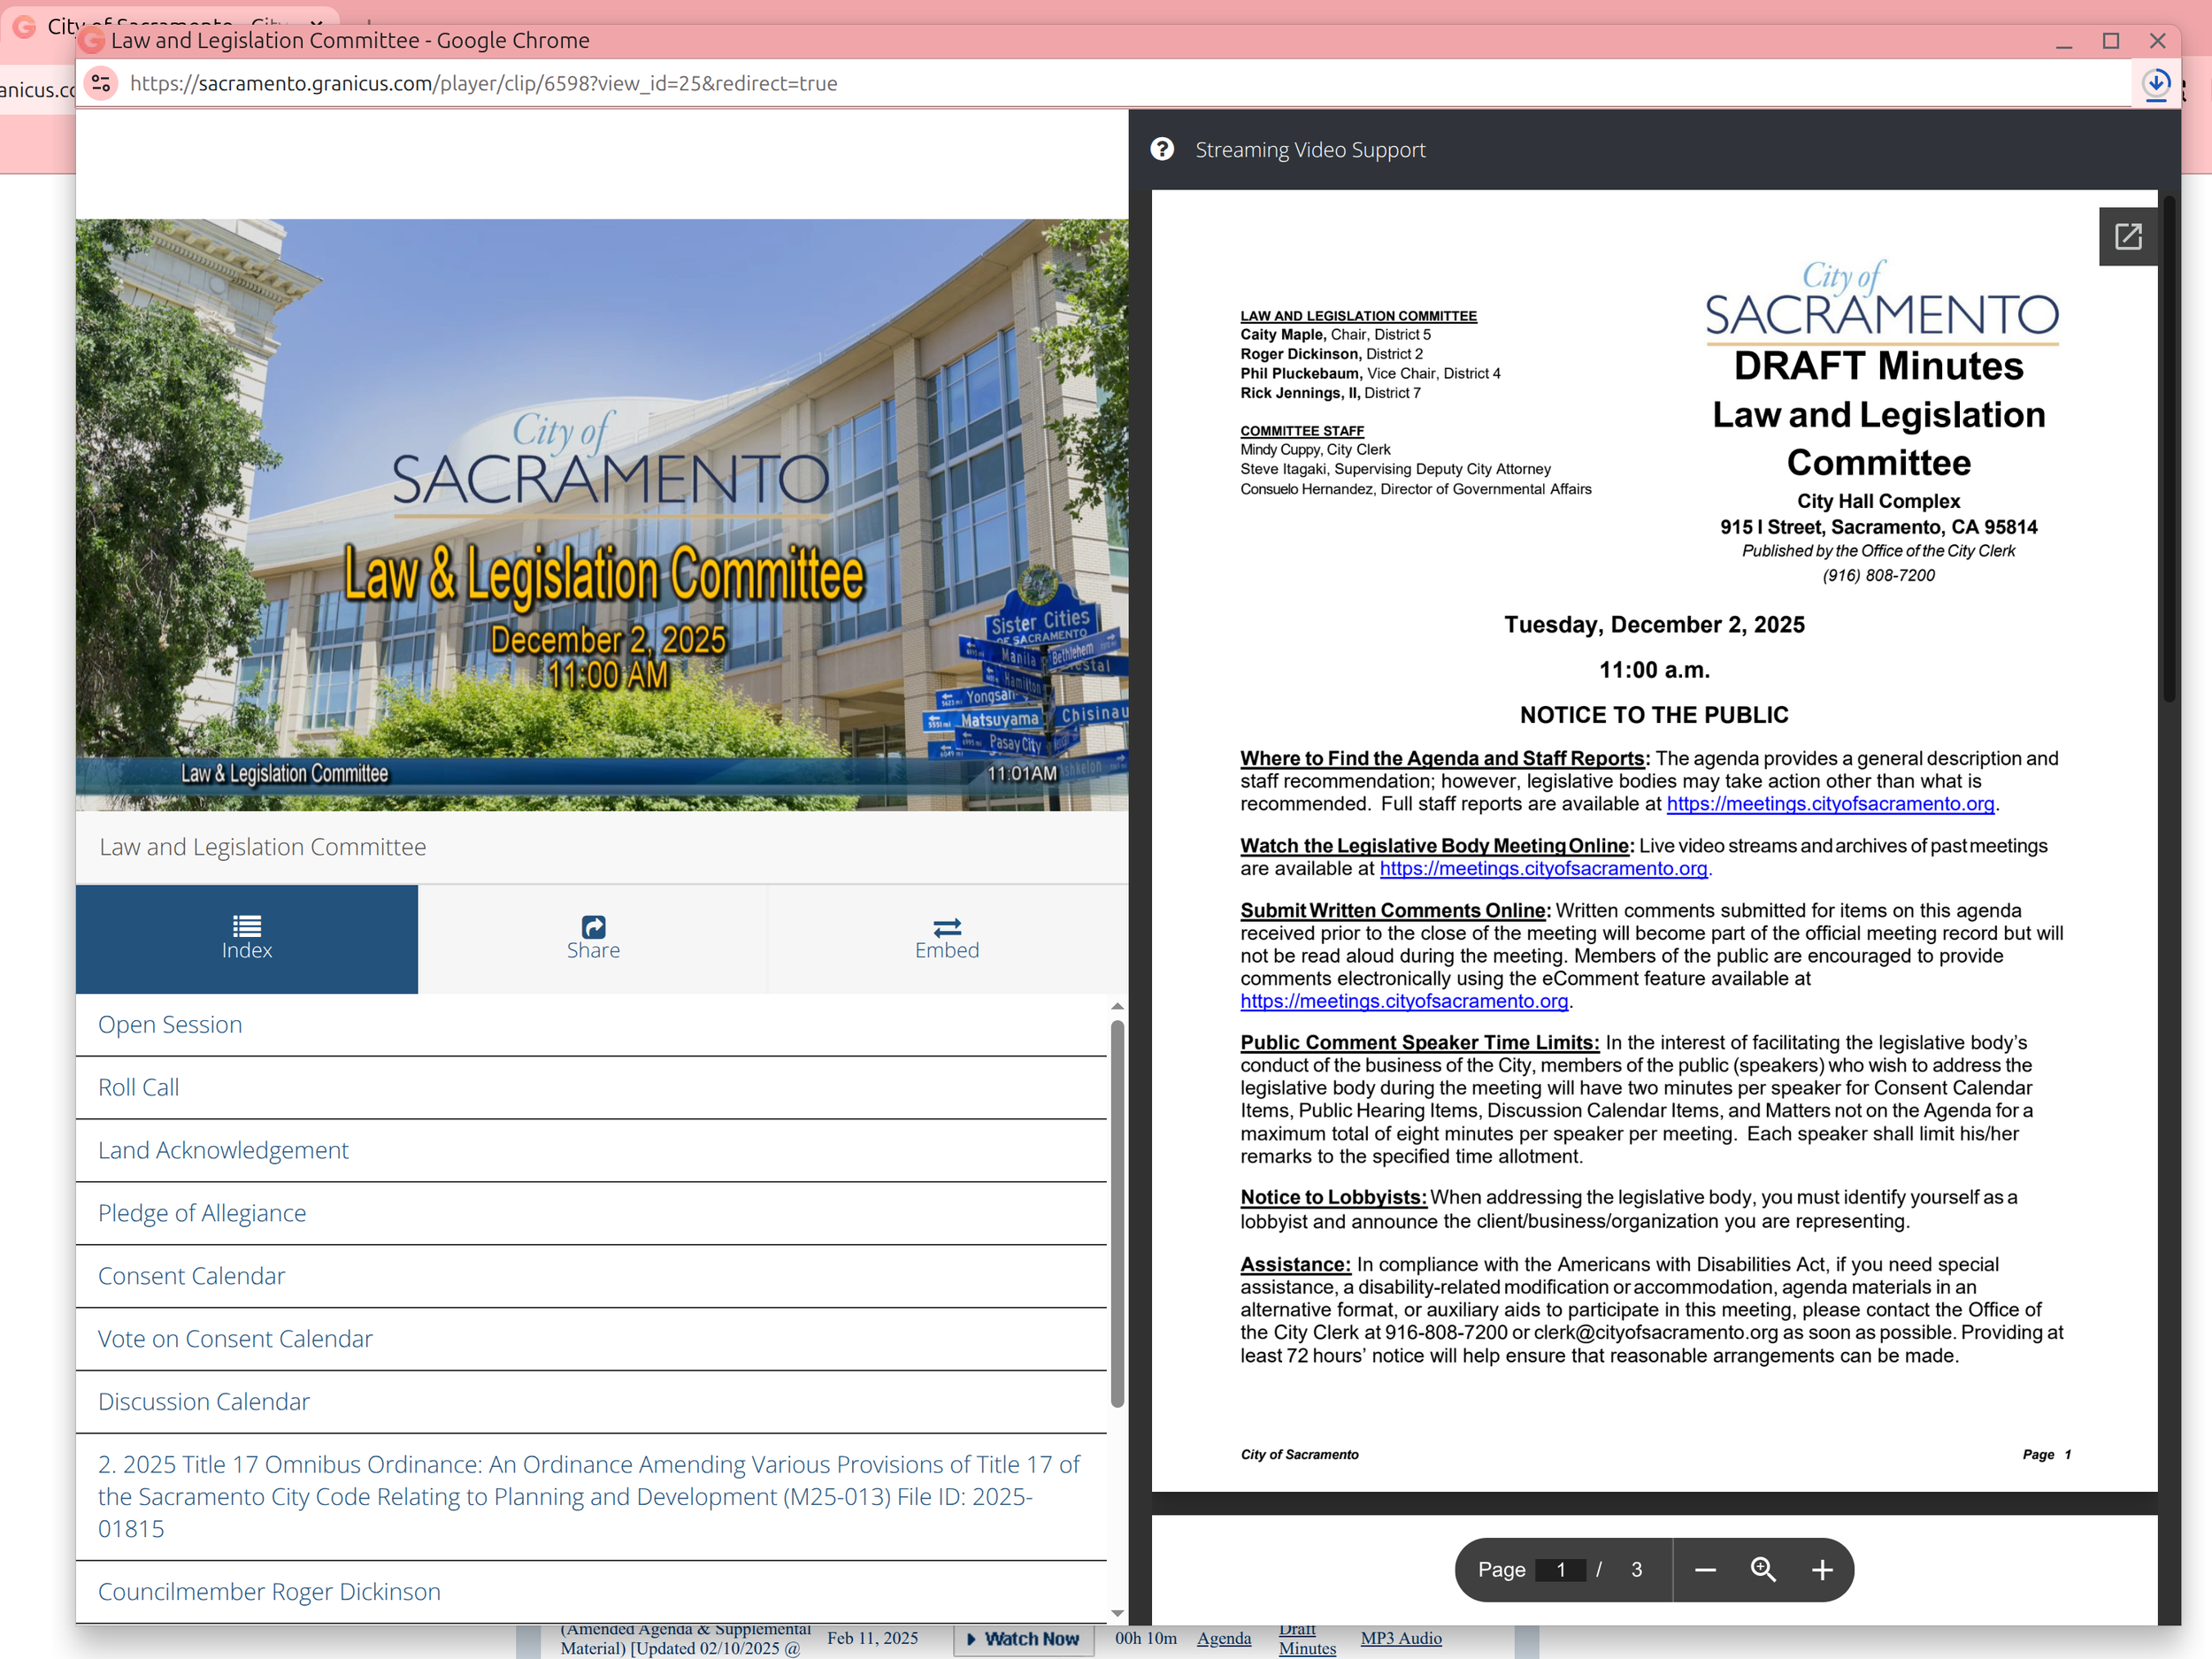Switch to the Share tab
2212x1659 pixels.
click(x=593, y=938)
